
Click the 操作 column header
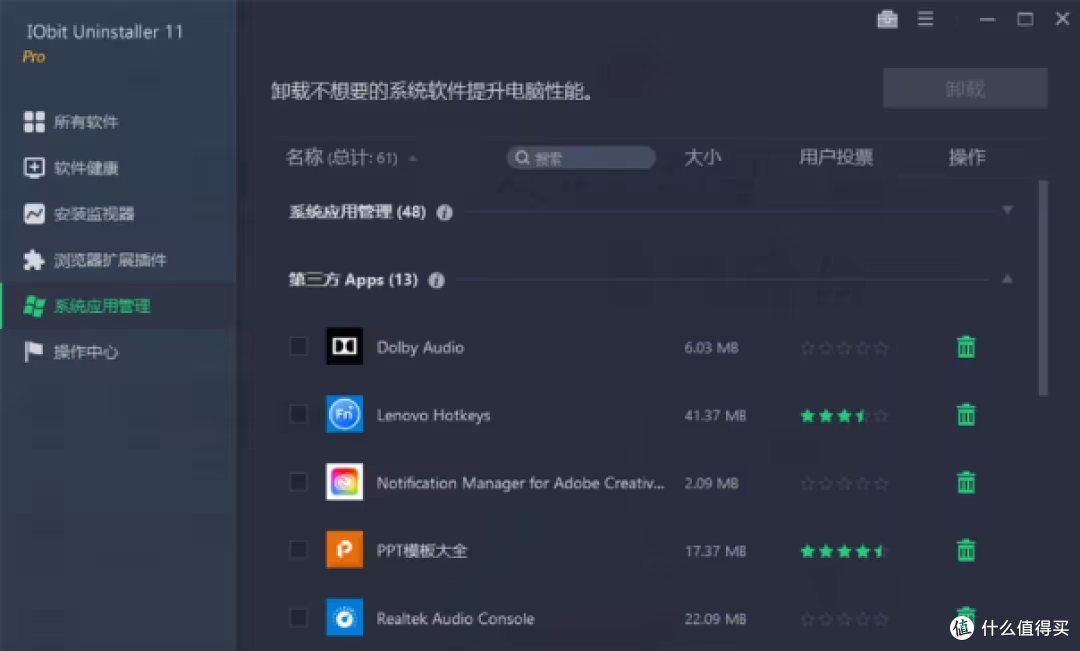[x=967, y=158]
